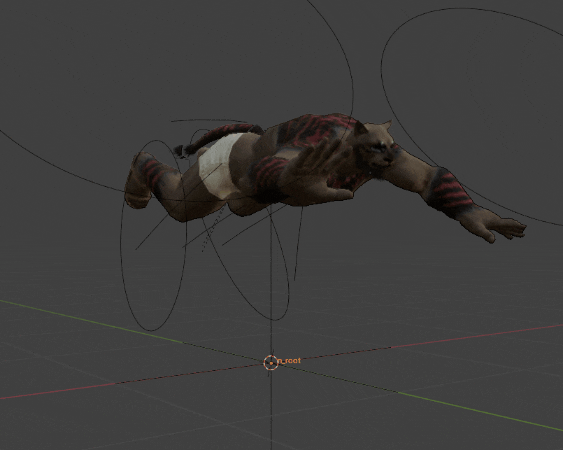The height and width of the screenshot is (450, 563).
Task: Select the flying cat character's head
Action: click(x=373, y=149)
